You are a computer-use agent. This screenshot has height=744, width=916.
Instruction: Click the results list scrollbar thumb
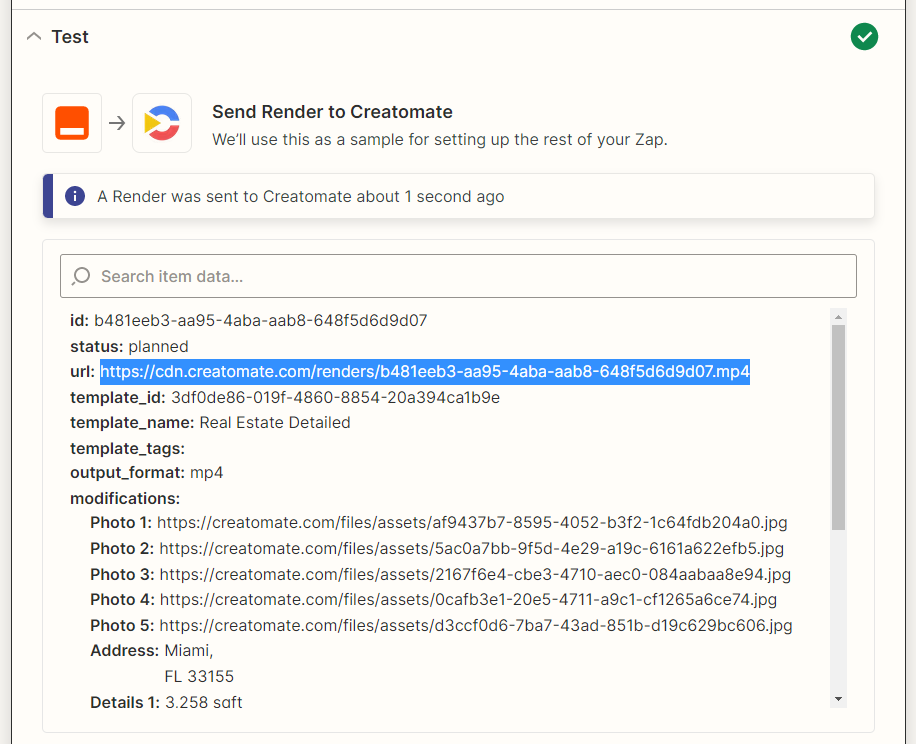(838, 427)
